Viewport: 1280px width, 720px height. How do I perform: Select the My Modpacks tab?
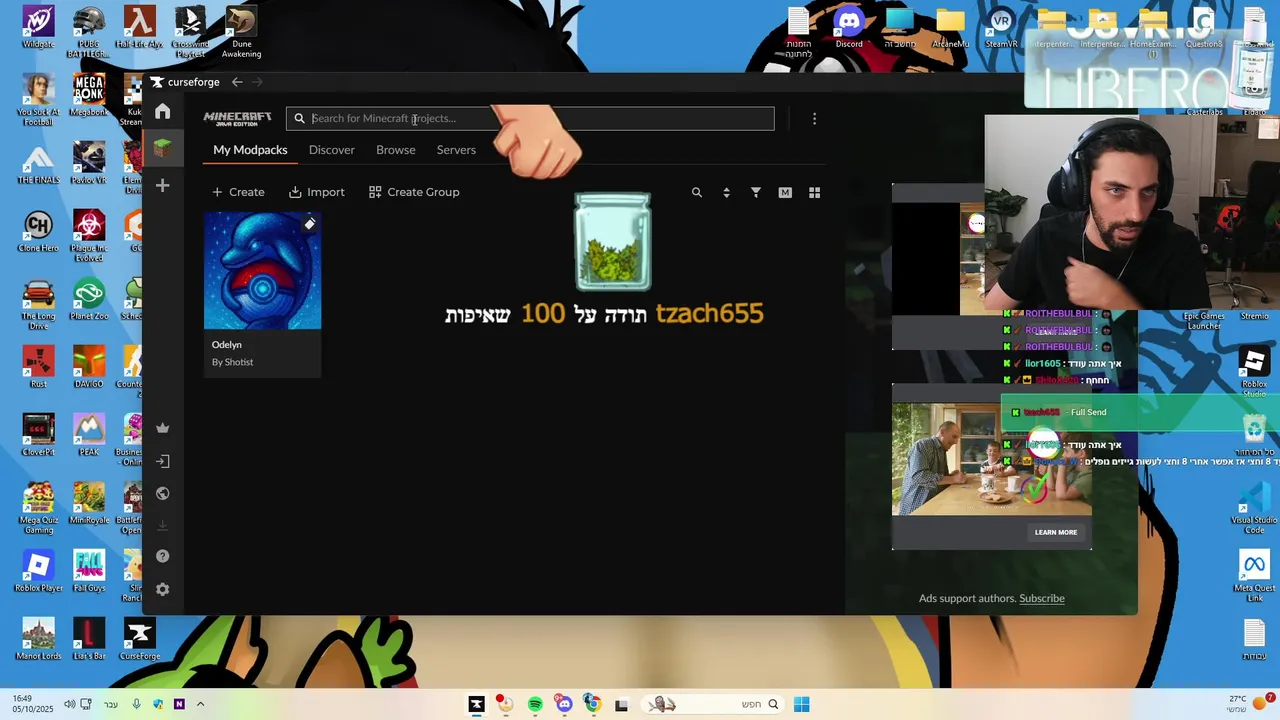click(250, 150)
